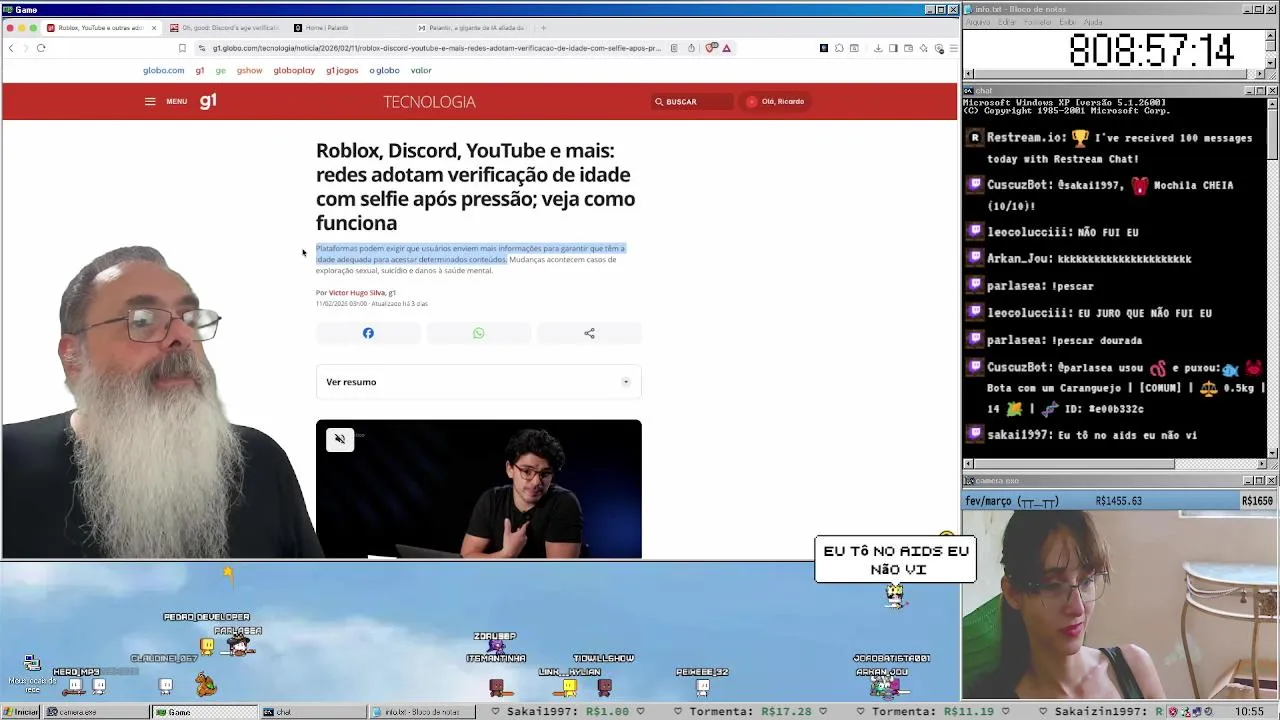Reload the page in browser
1280x720 pixels.
click(x=41, y=48)
